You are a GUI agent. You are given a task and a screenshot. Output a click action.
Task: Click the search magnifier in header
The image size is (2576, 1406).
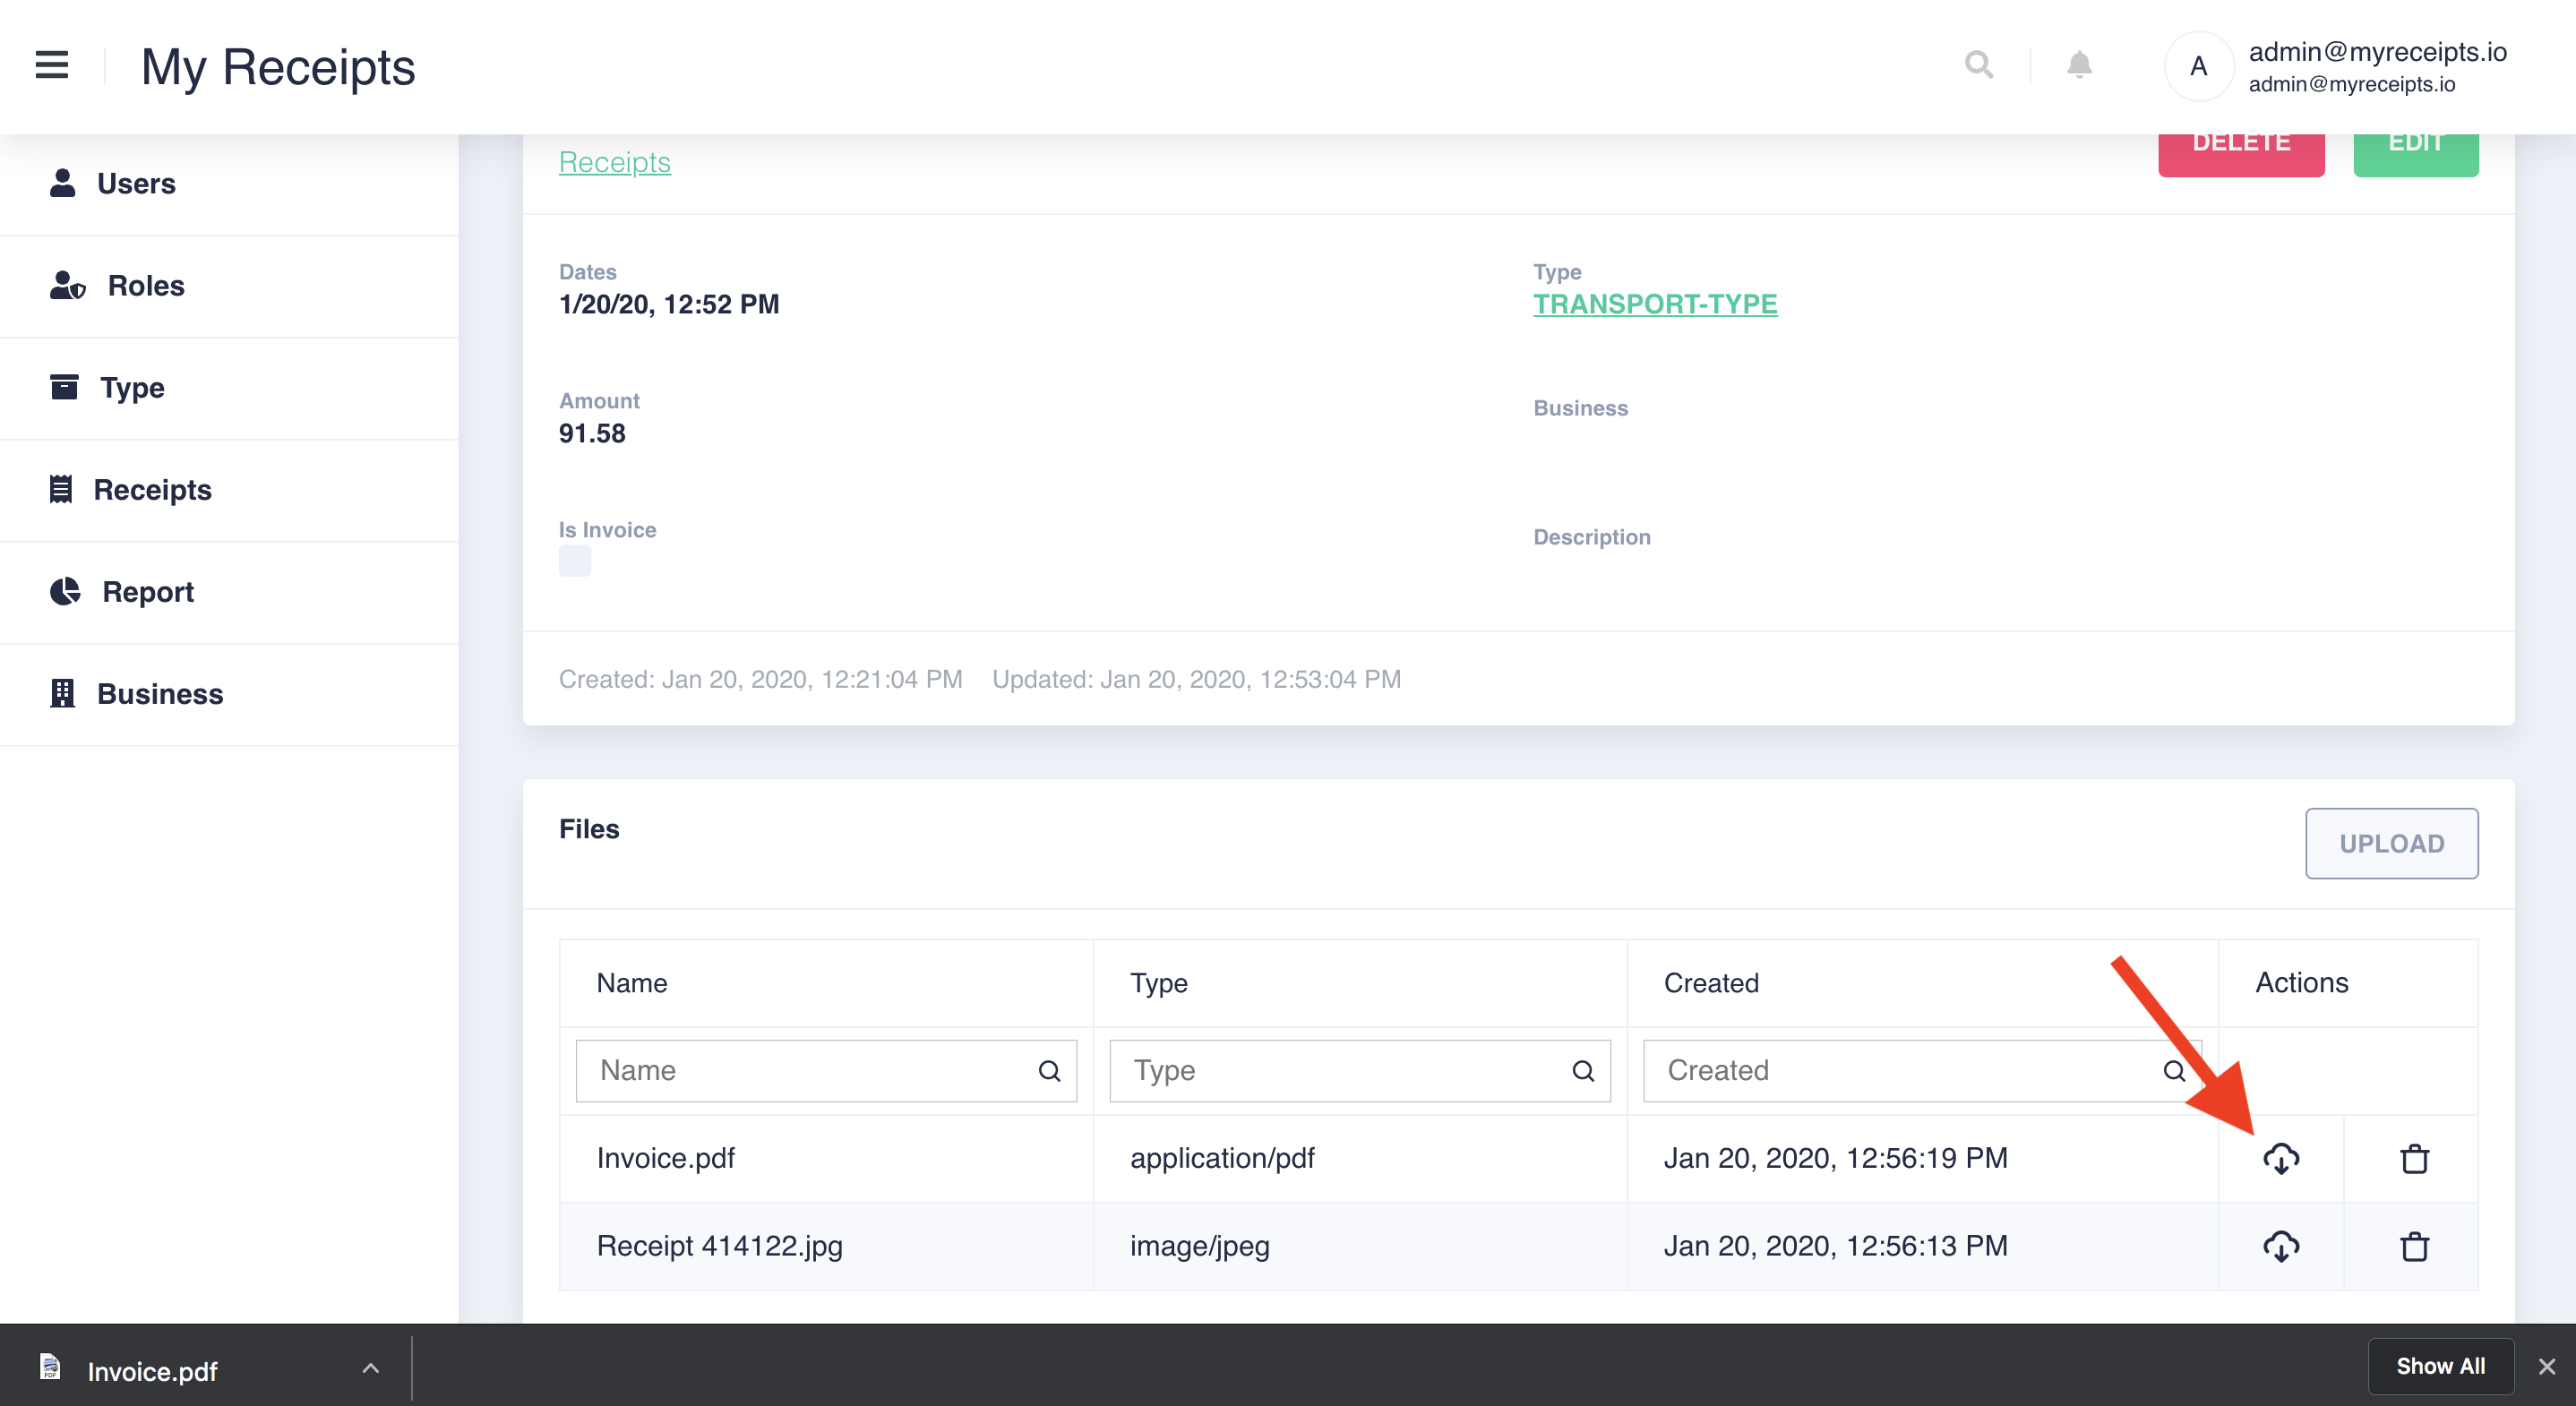click(1978, 66)
